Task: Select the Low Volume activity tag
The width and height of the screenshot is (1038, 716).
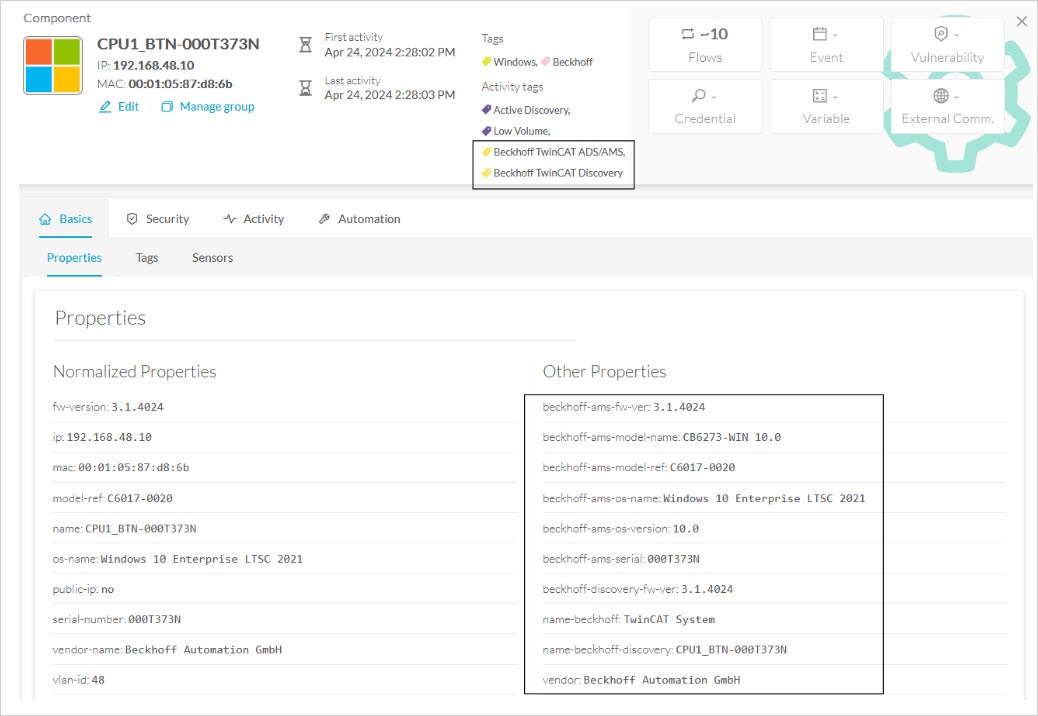Action: tap(522, 131)
